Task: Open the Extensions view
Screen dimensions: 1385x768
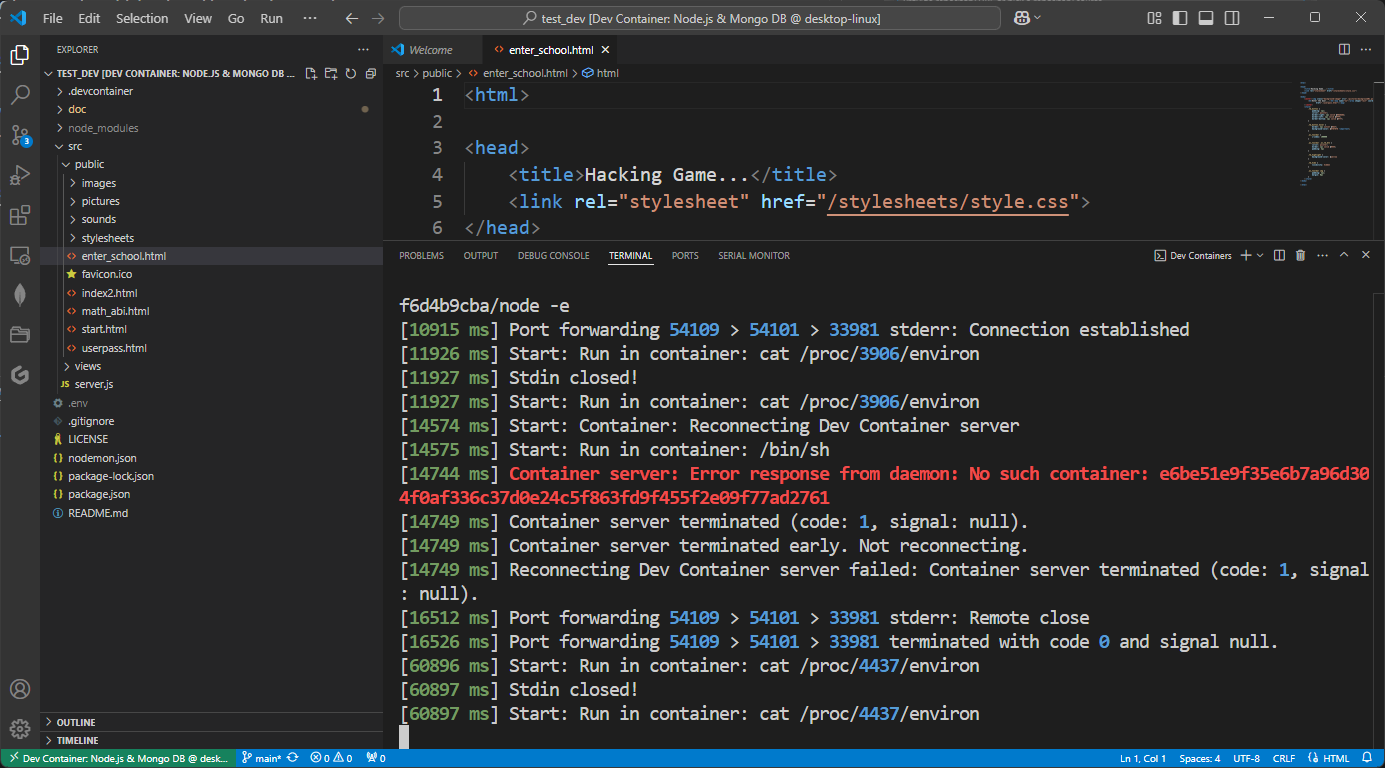Action: [x=20, y=215]
